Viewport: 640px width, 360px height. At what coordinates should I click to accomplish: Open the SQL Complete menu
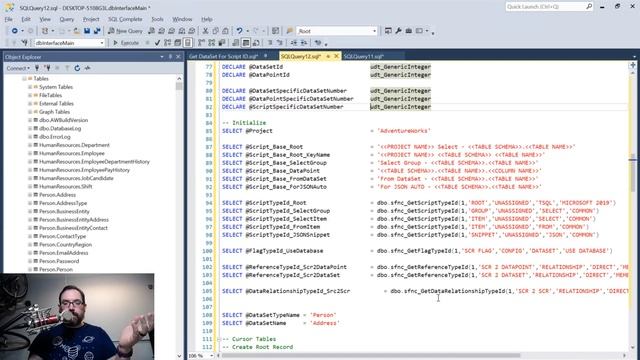click(125, 19)
